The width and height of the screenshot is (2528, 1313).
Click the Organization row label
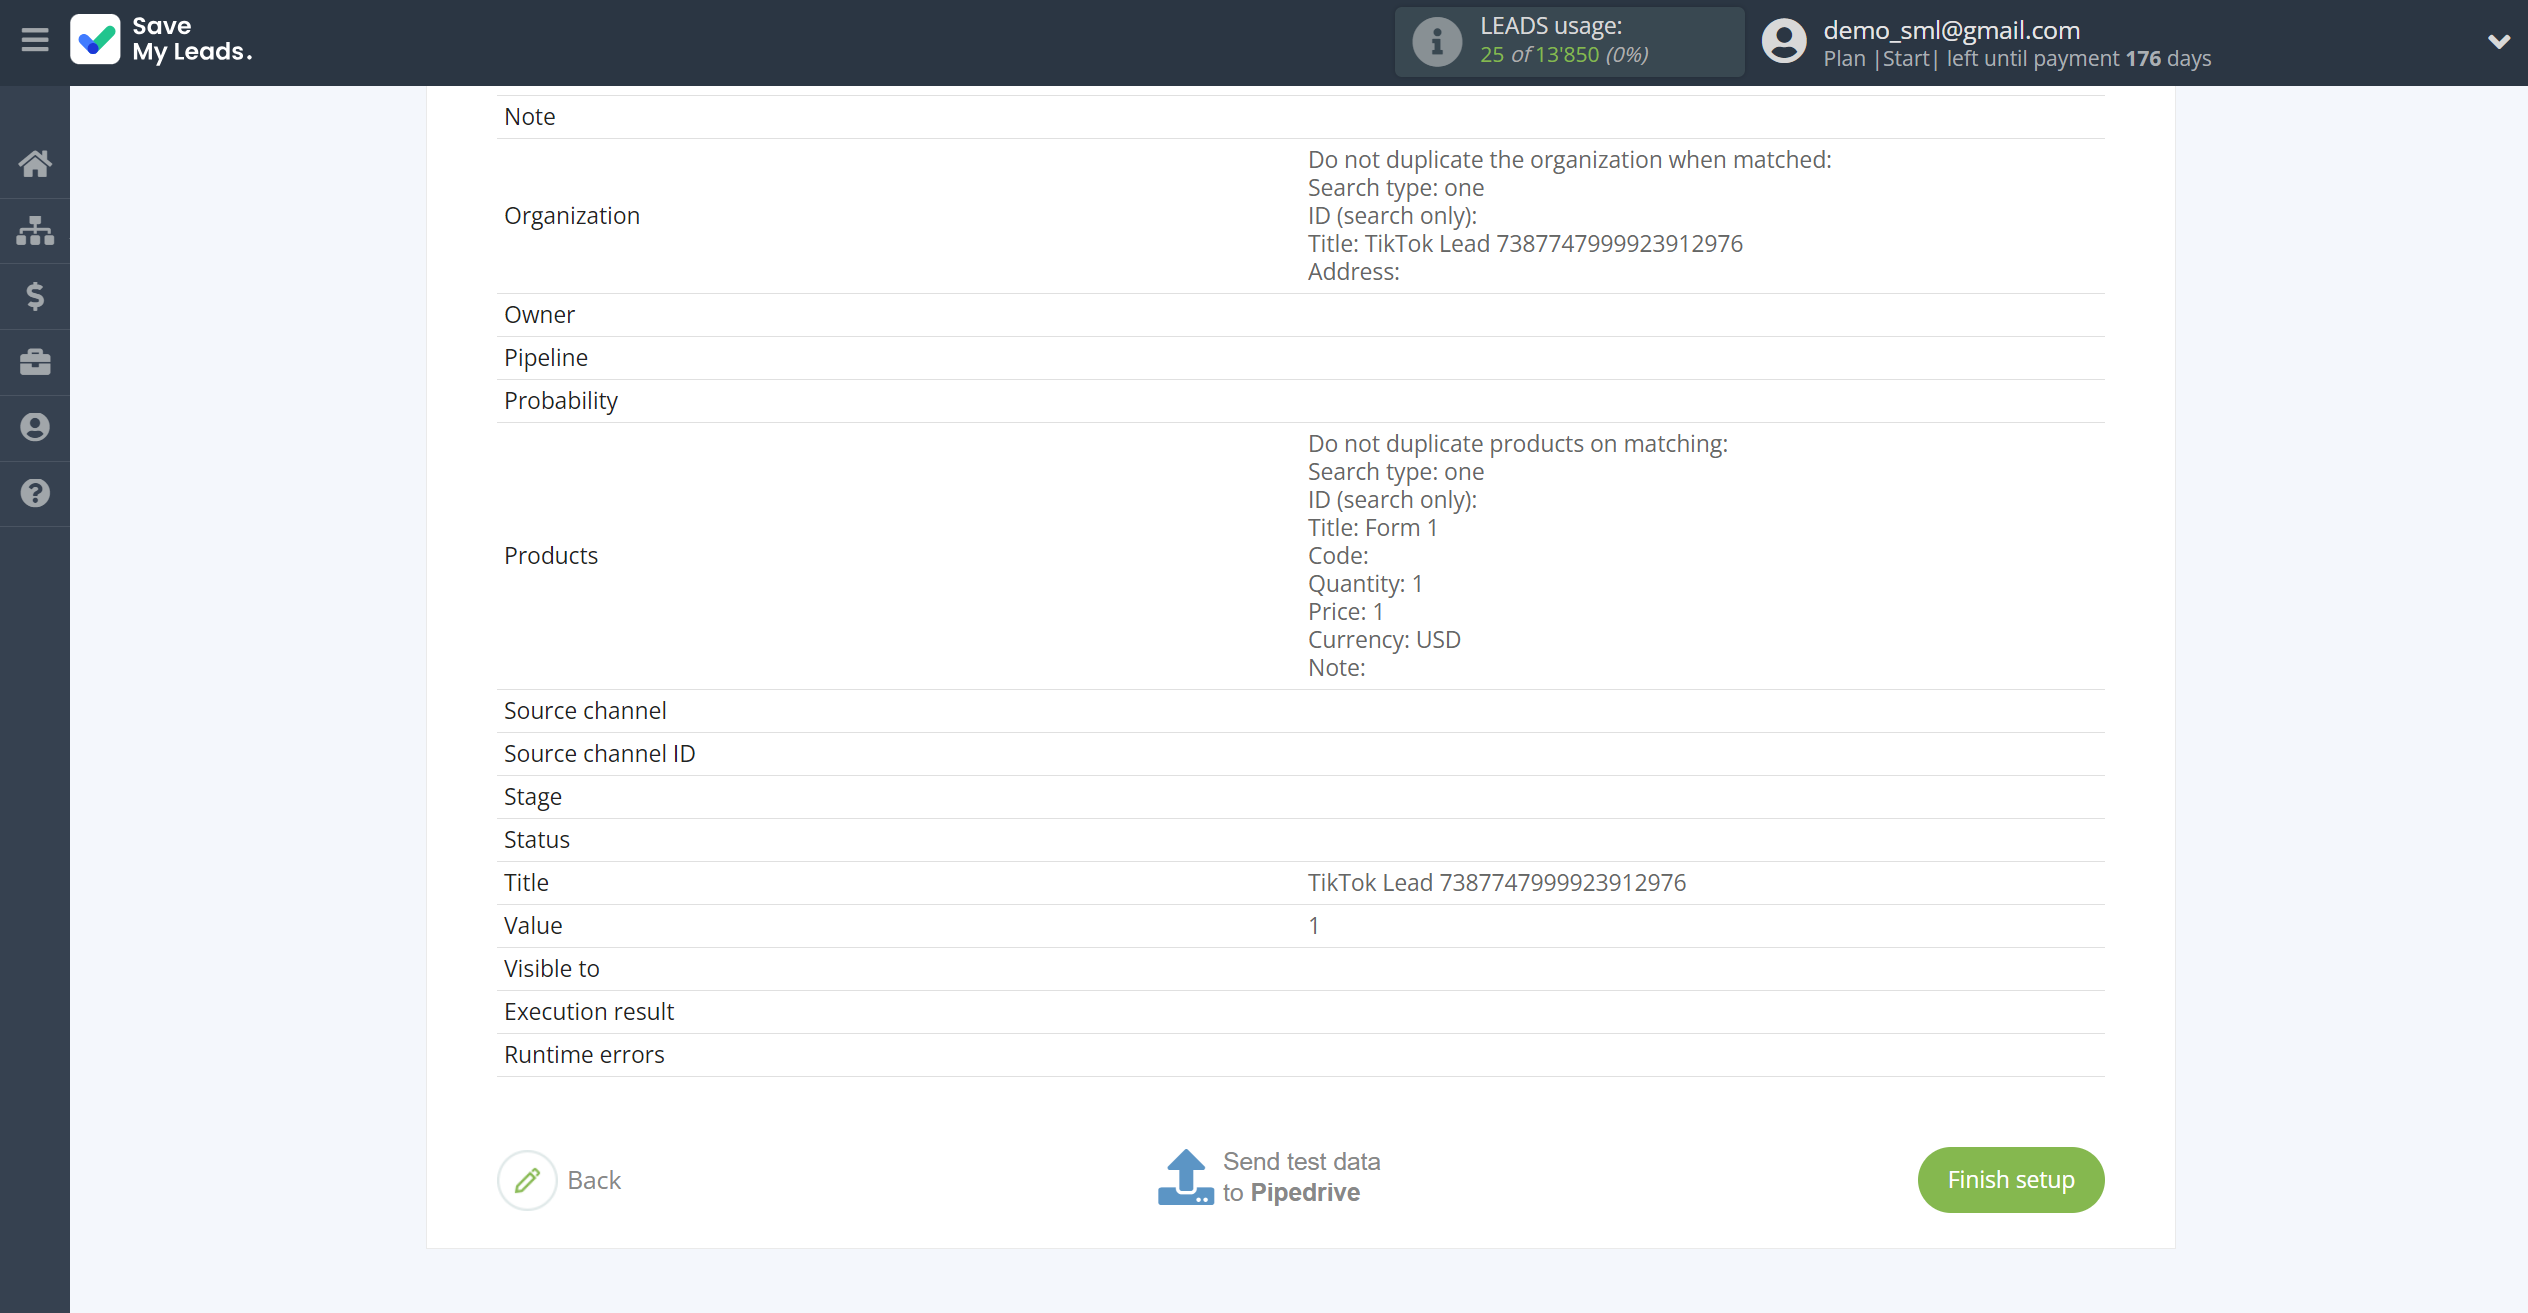coord(572,216)
